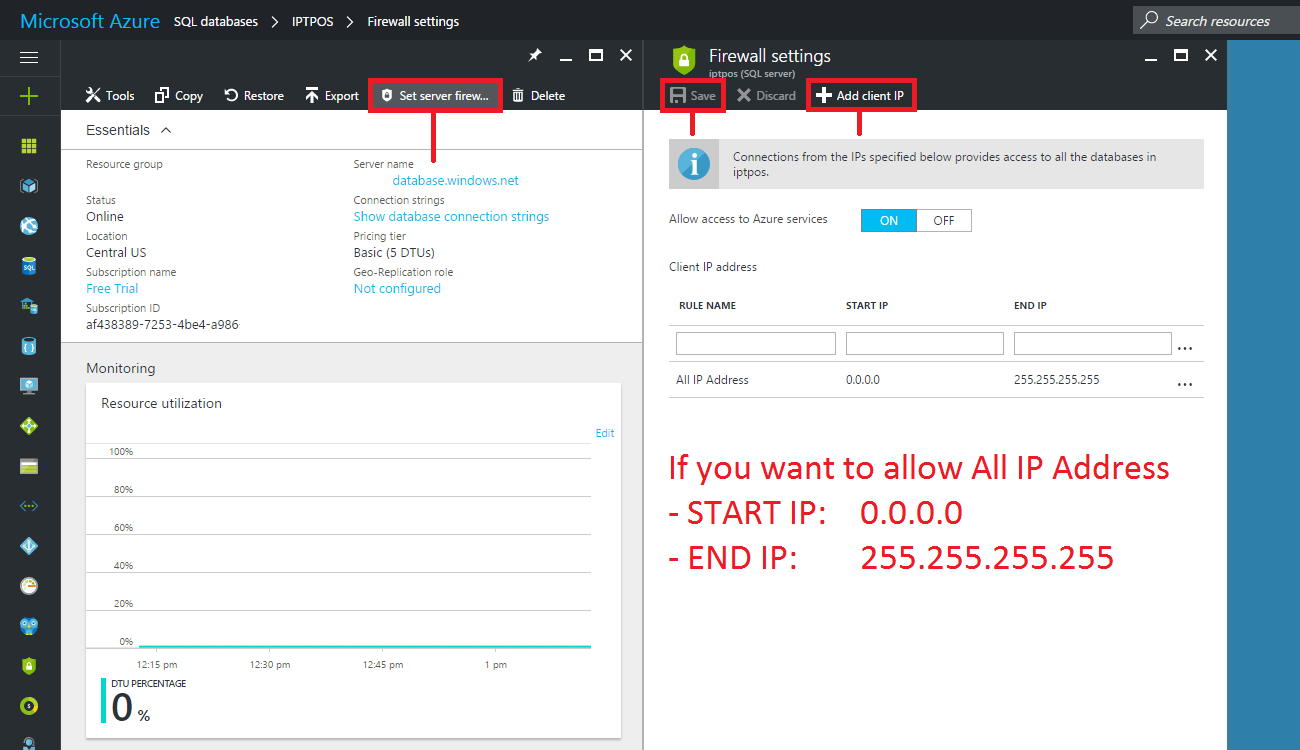The image size is (1300, 750).
Task: Click the green plus New resource icon
Action: click(x=29, y=97)
